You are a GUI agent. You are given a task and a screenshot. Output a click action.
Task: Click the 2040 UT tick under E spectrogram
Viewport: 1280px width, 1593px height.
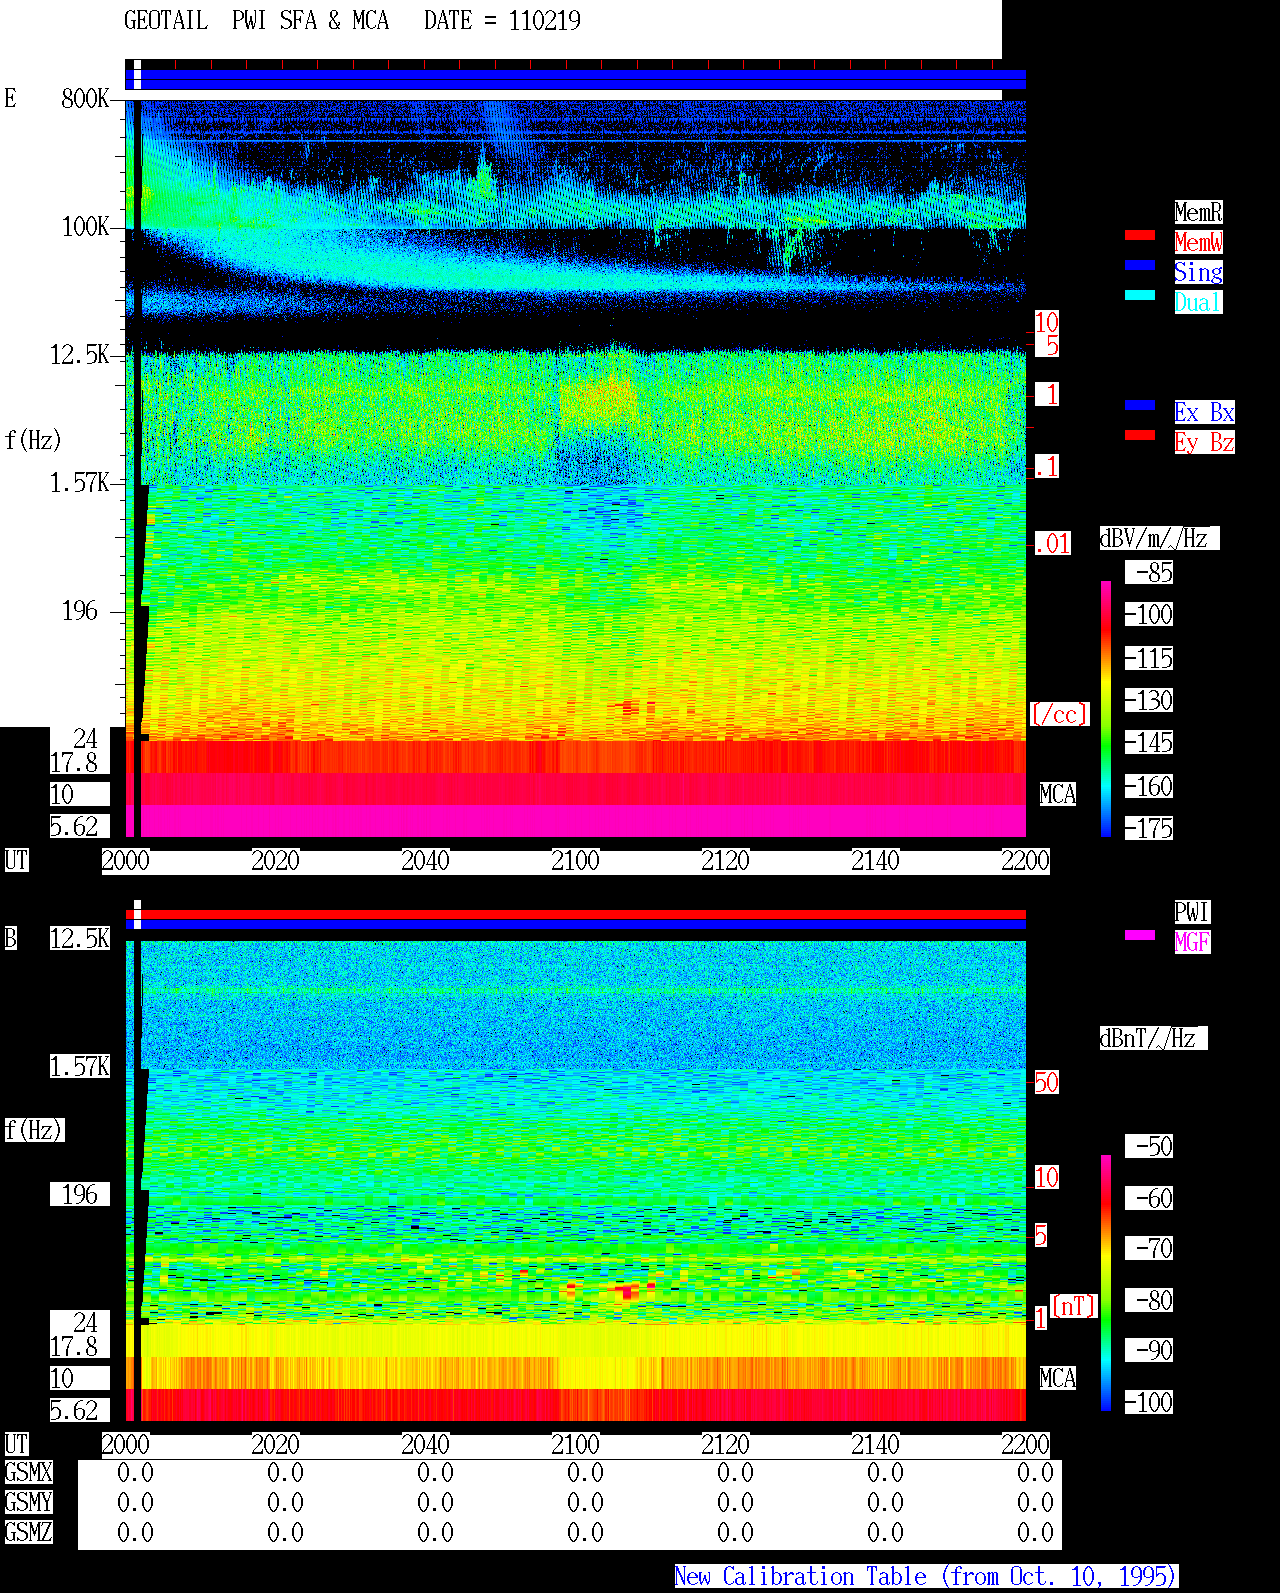click(x=426, y=860)
